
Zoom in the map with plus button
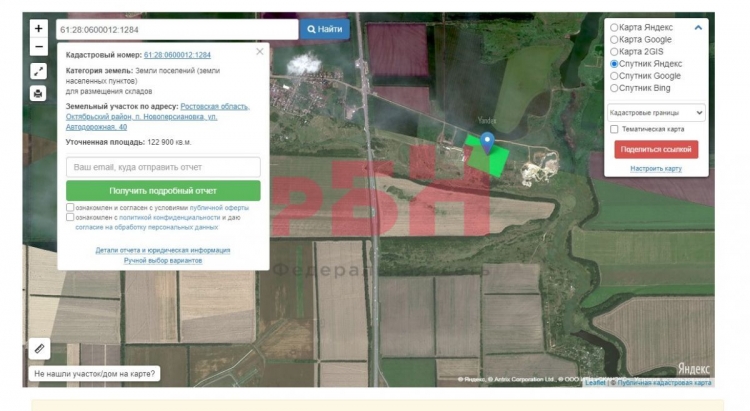click(39, 29)
